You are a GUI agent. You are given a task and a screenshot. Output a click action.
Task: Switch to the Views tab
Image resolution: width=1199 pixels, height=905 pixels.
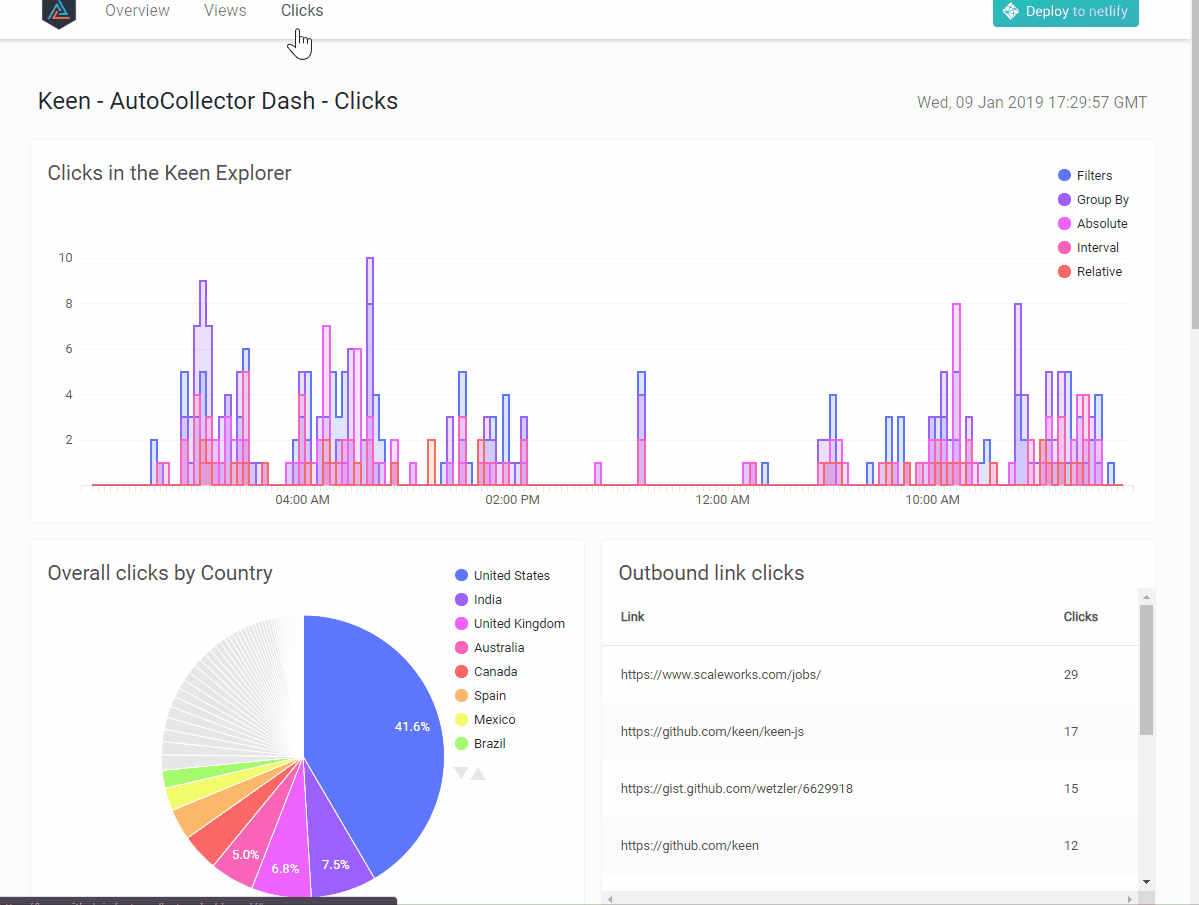point(225,11)
